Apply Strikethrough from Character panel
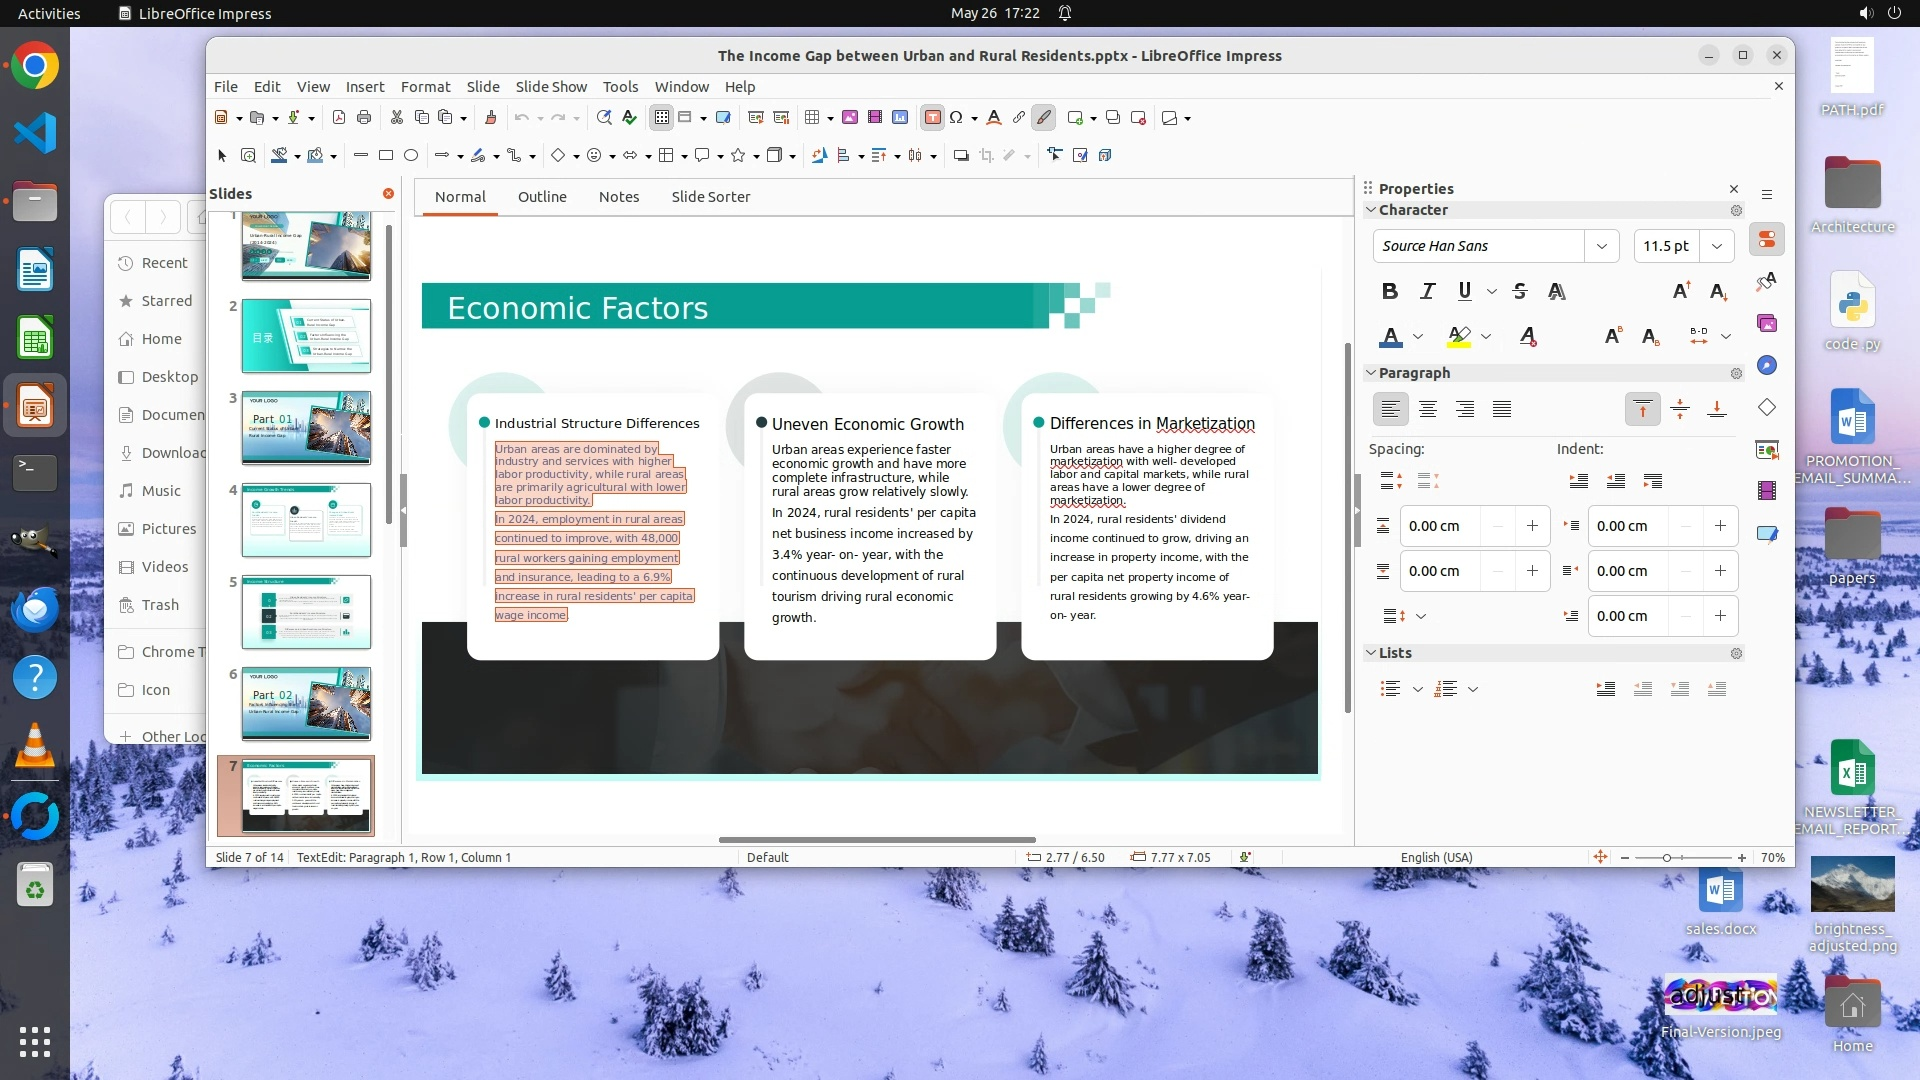This screenshot has height=1080, width=1920. 1519,291
